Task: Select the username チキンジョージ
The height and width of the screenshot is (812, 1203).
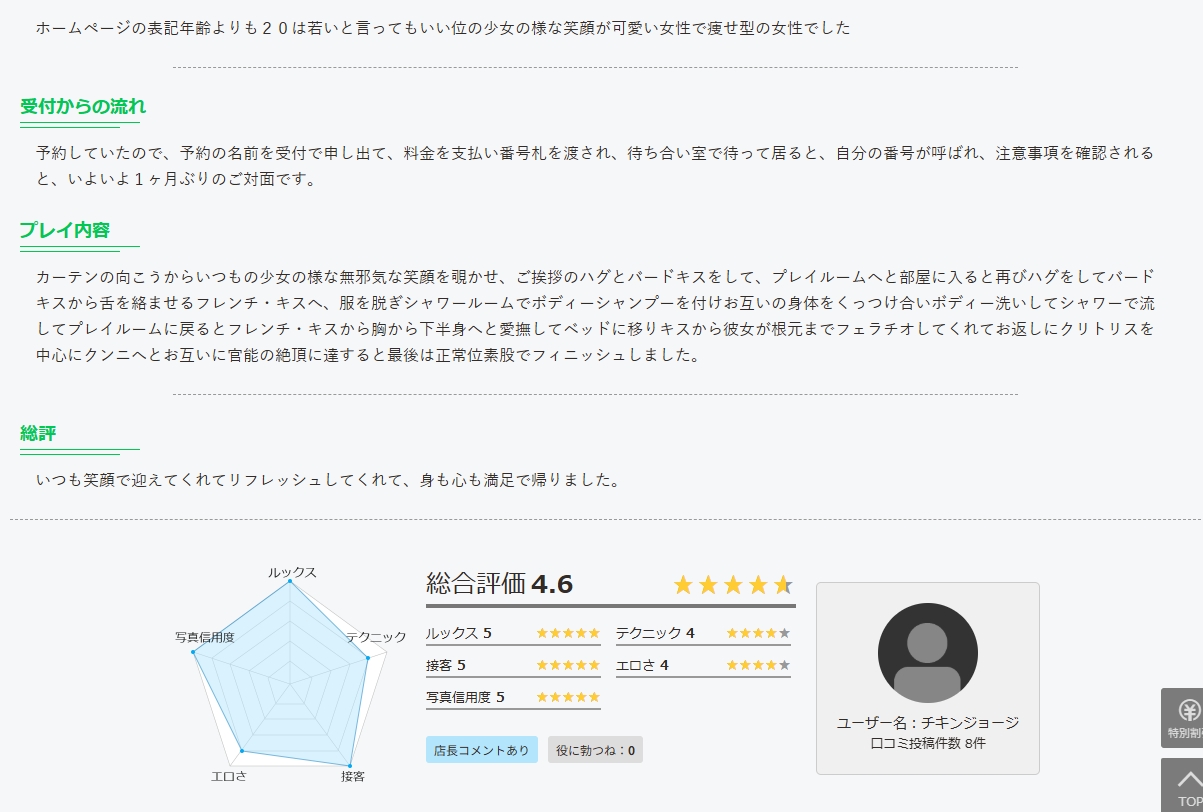Action: click(x=969, y=722)
